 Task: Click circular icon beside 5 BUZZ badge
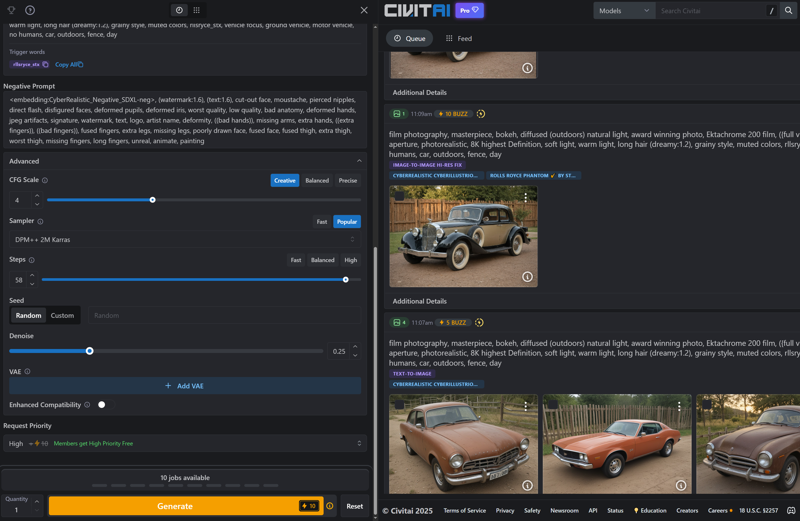click(479, 322)
